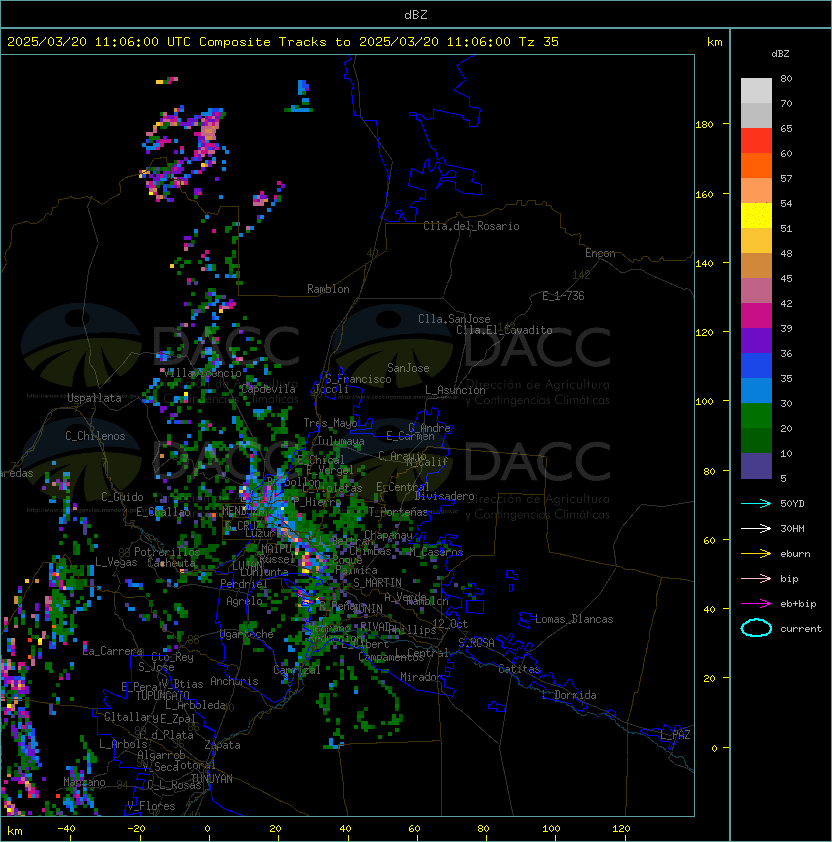
Task: Click the '-40' tick on the horizontal km axis
Action: (x=66, y=828)
